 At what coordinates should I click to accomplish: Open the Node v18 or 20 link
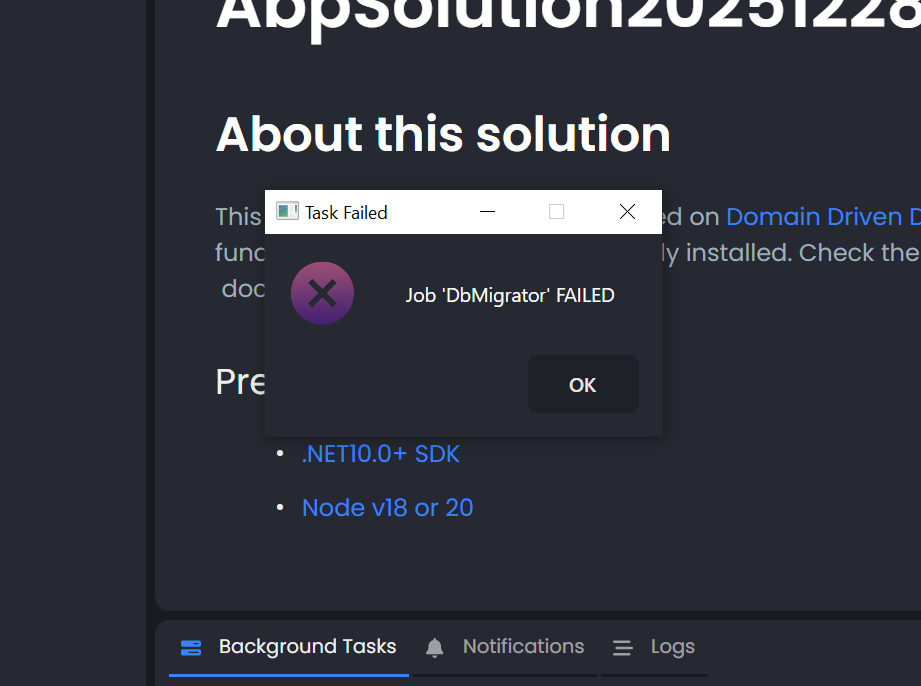click(387, 508)
